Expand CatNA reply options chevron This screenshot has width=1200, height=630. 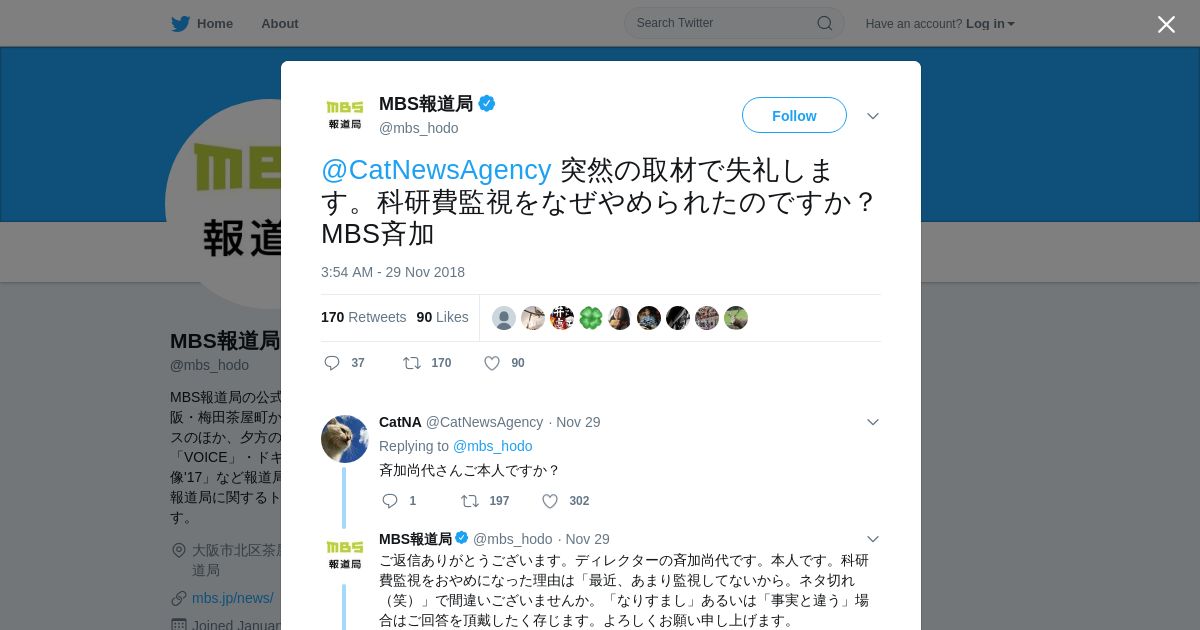873,422
